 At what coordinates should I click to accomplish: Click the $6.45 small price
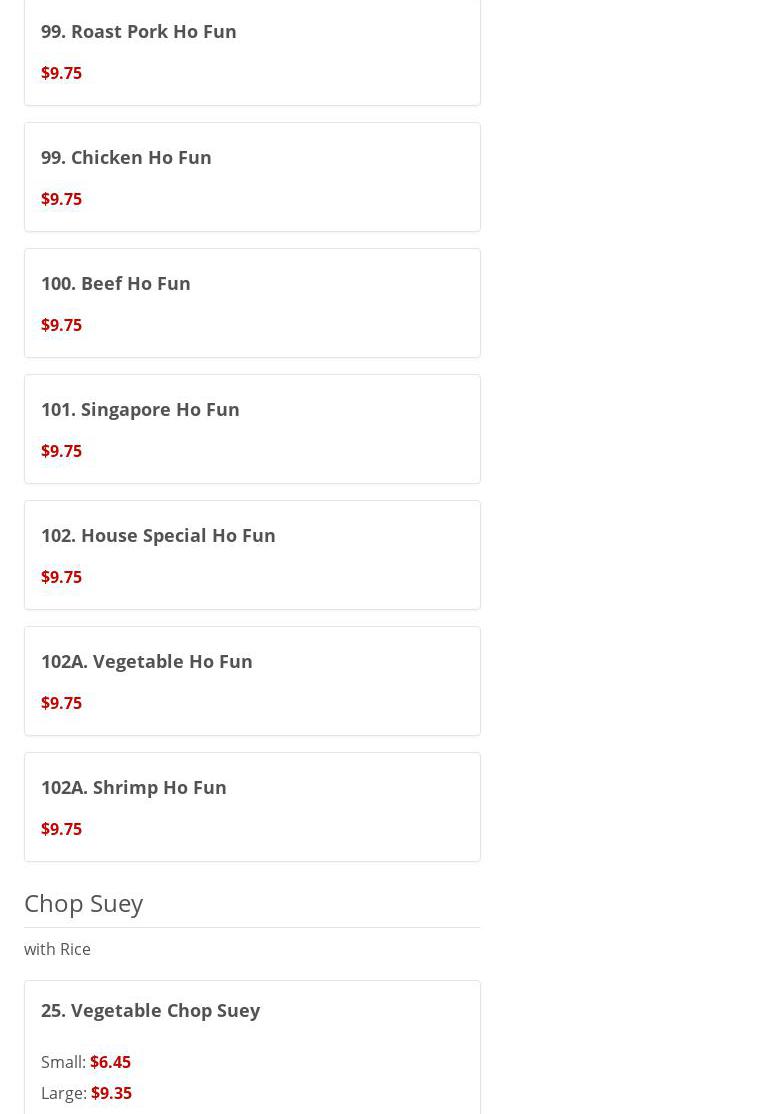(x=110, y=1062)
